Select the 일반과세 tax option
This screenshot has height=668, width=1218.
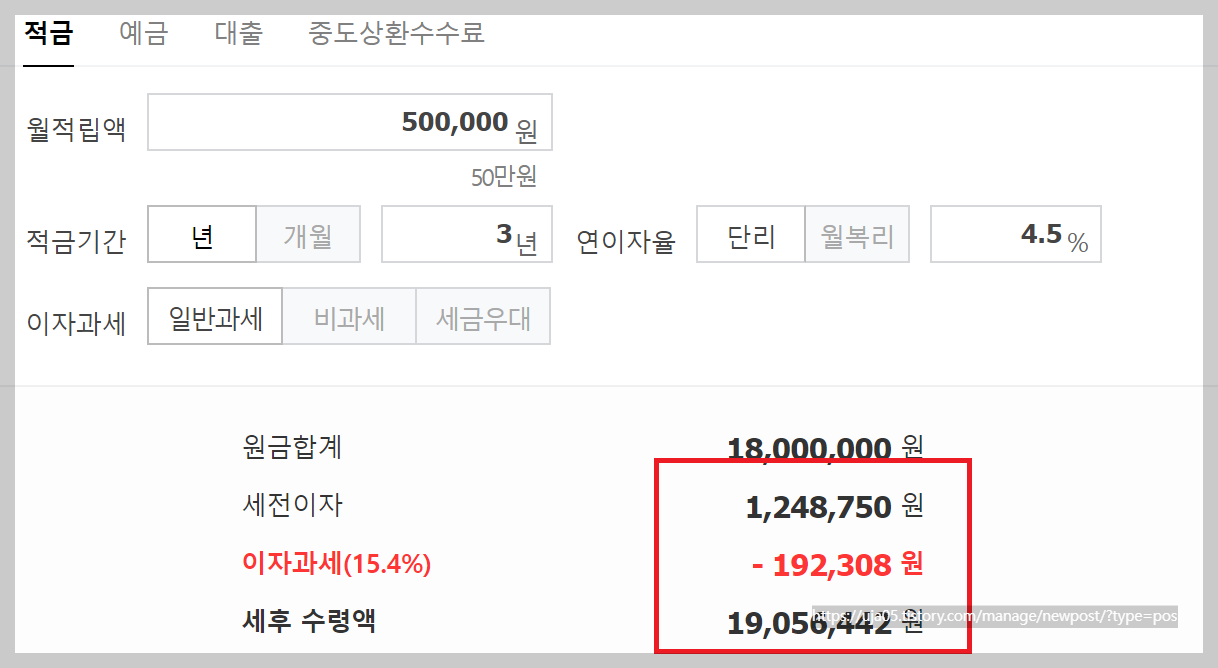click(214, 316)
